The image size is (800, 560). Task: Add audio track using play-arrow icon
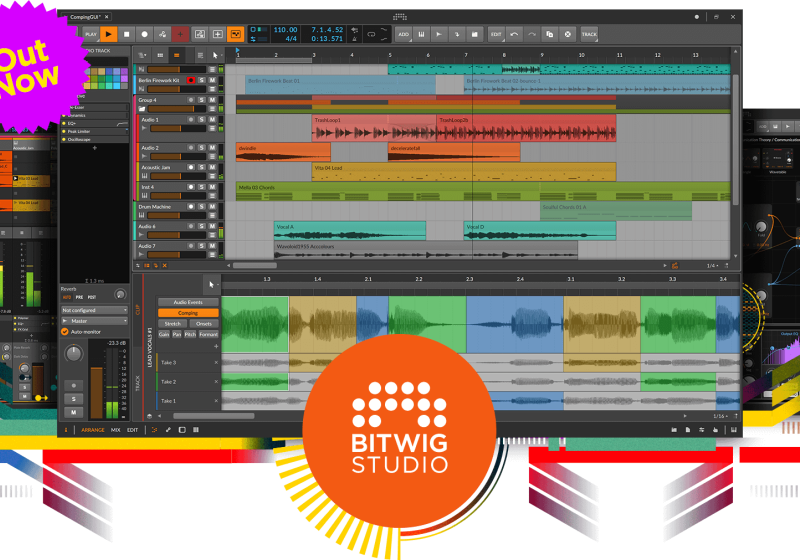coord(439,34)
